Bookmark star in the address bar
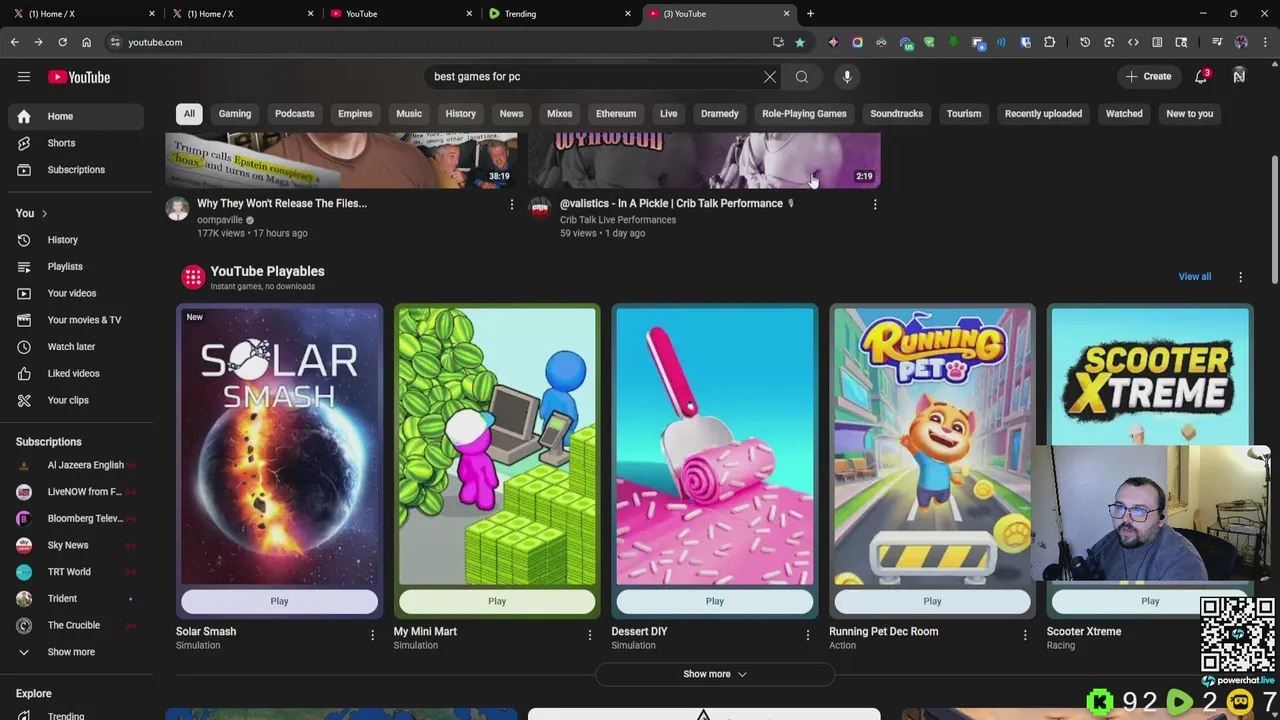 (x=800, y=42)
